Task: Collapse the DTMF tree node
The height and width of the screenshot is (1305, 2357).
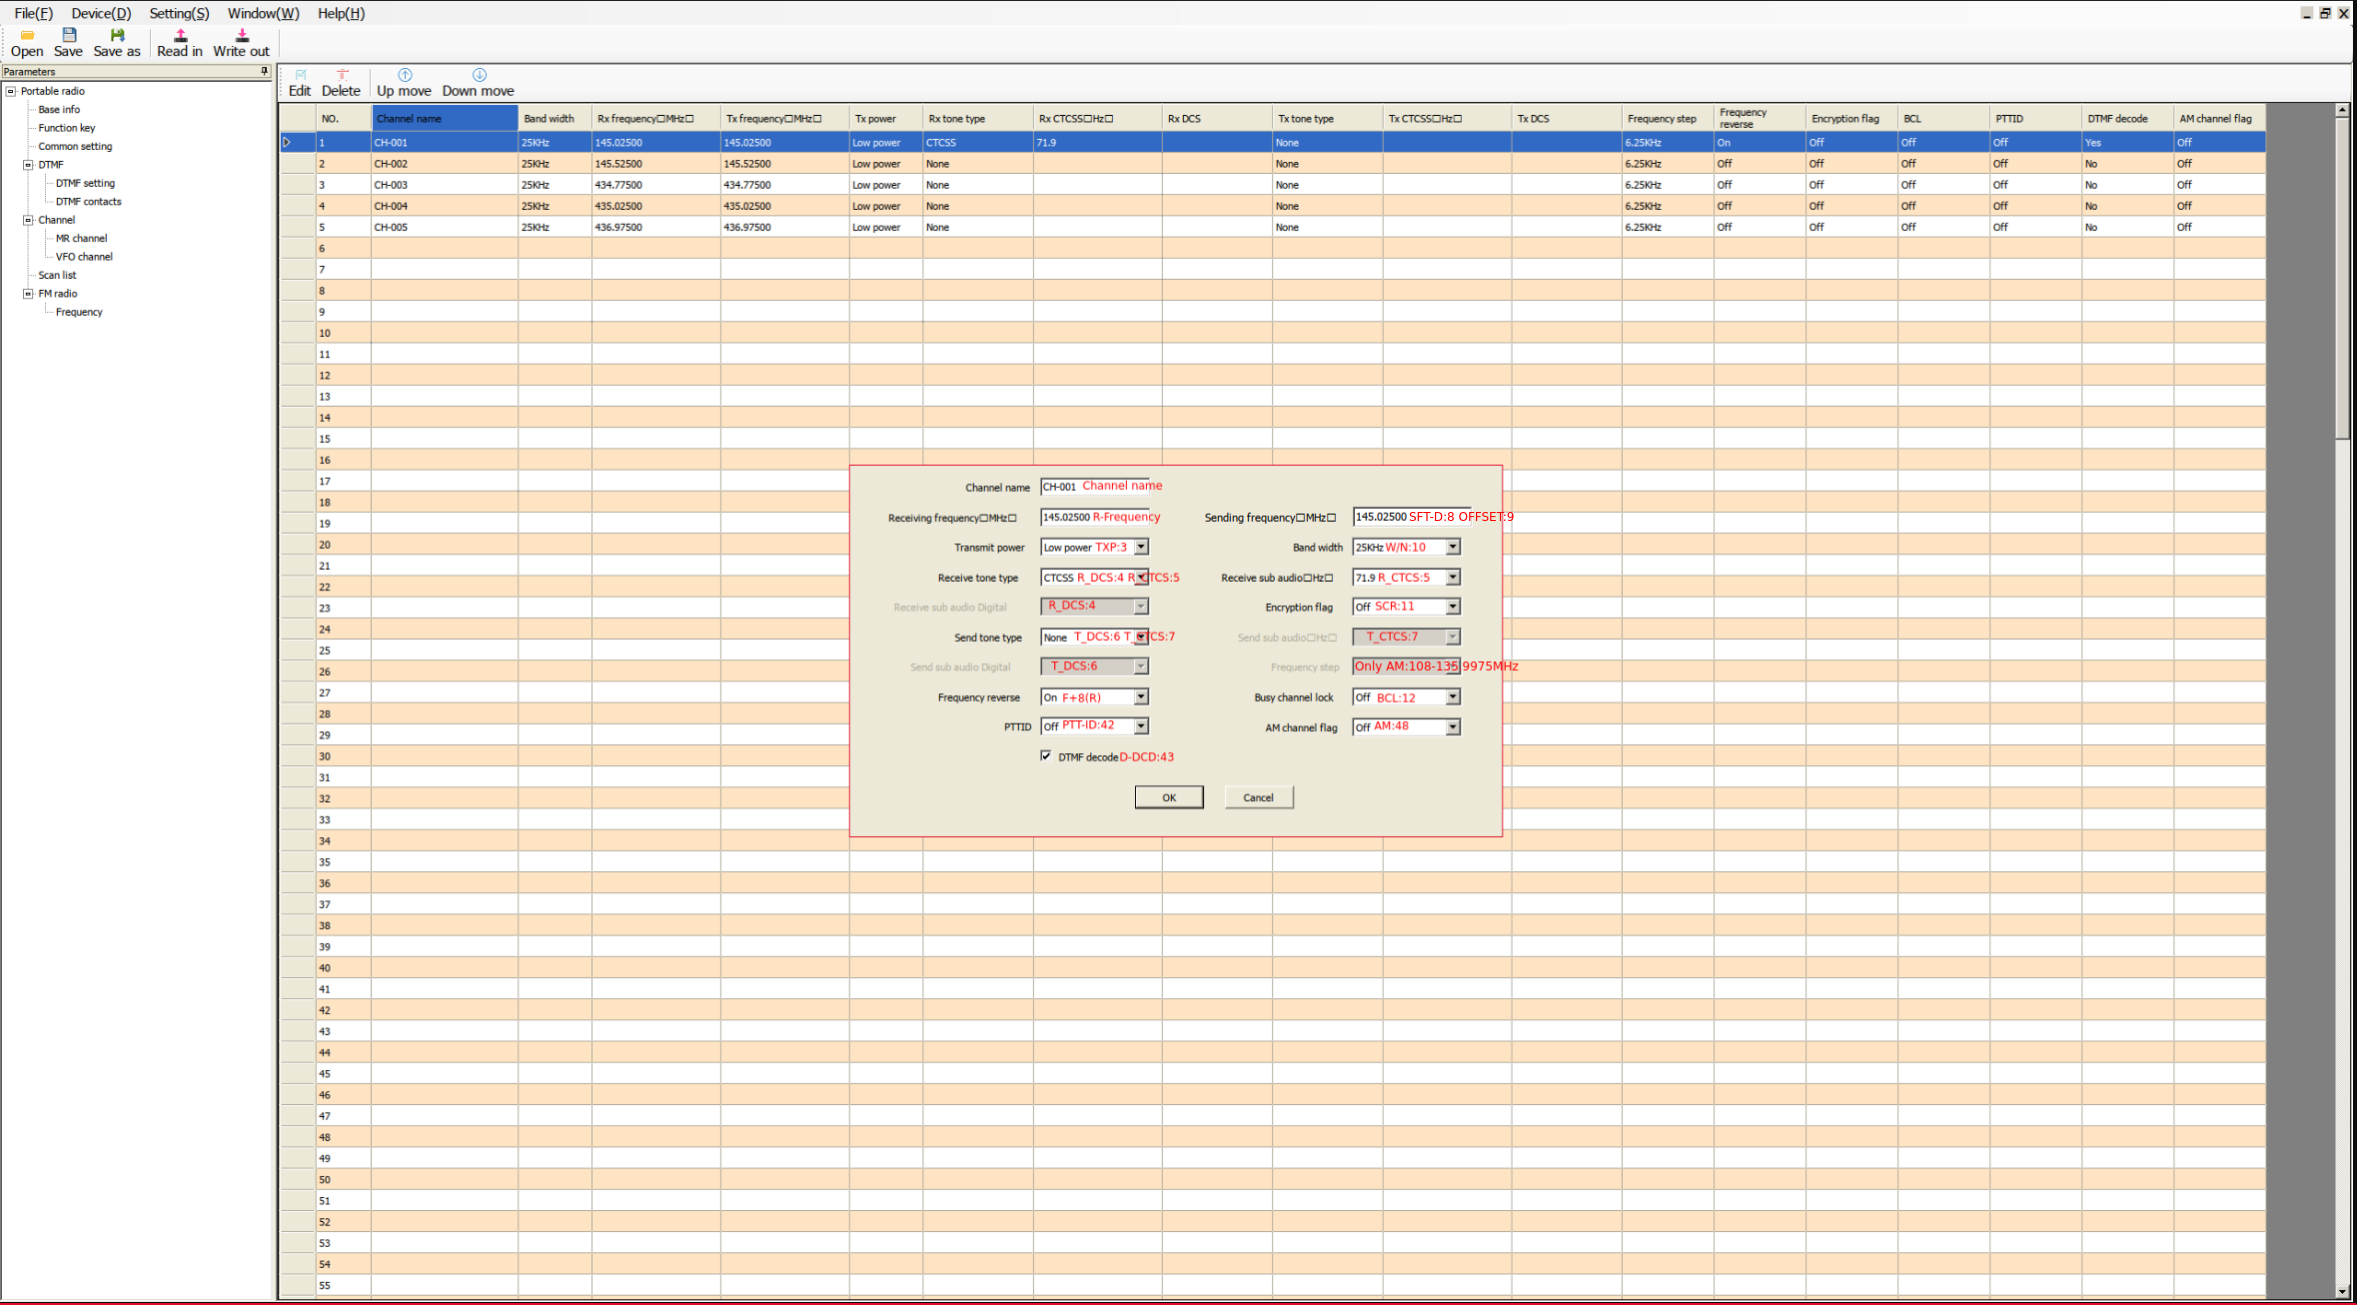Action: click(28, 165)
